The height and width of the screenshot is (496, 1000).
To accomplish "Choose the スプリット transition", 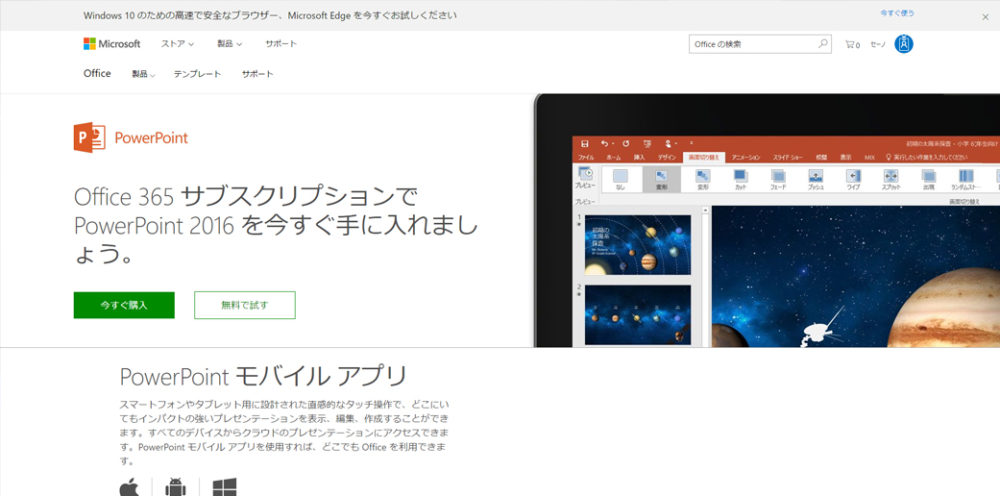I will [x=890, y=179].
